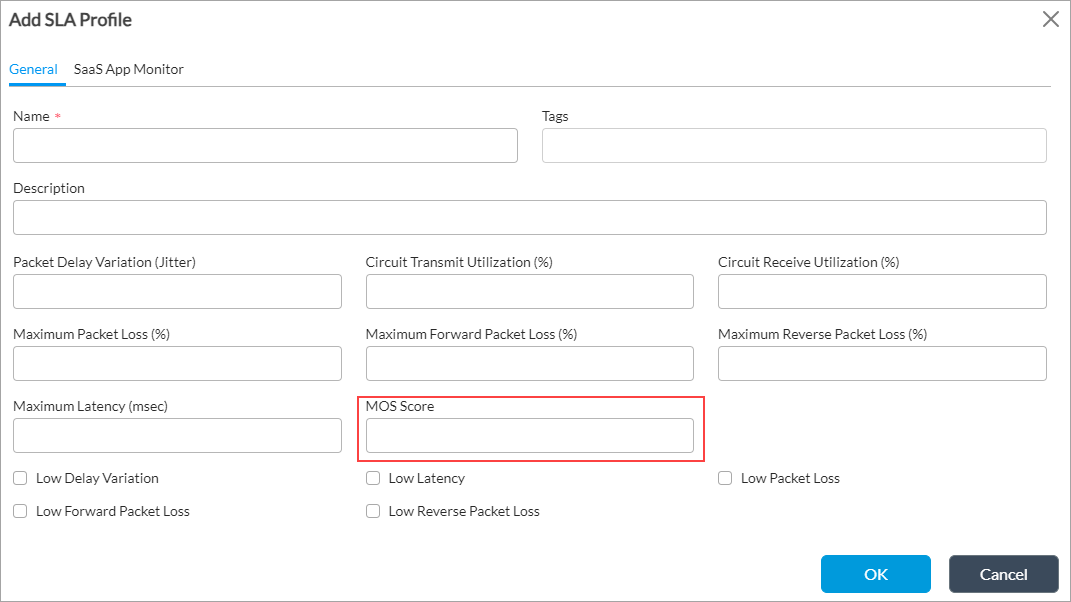Check the Low Packet Loss option
Image resolution: width=1071 pixels, height=602 pixels.
(x=725, y=478)
